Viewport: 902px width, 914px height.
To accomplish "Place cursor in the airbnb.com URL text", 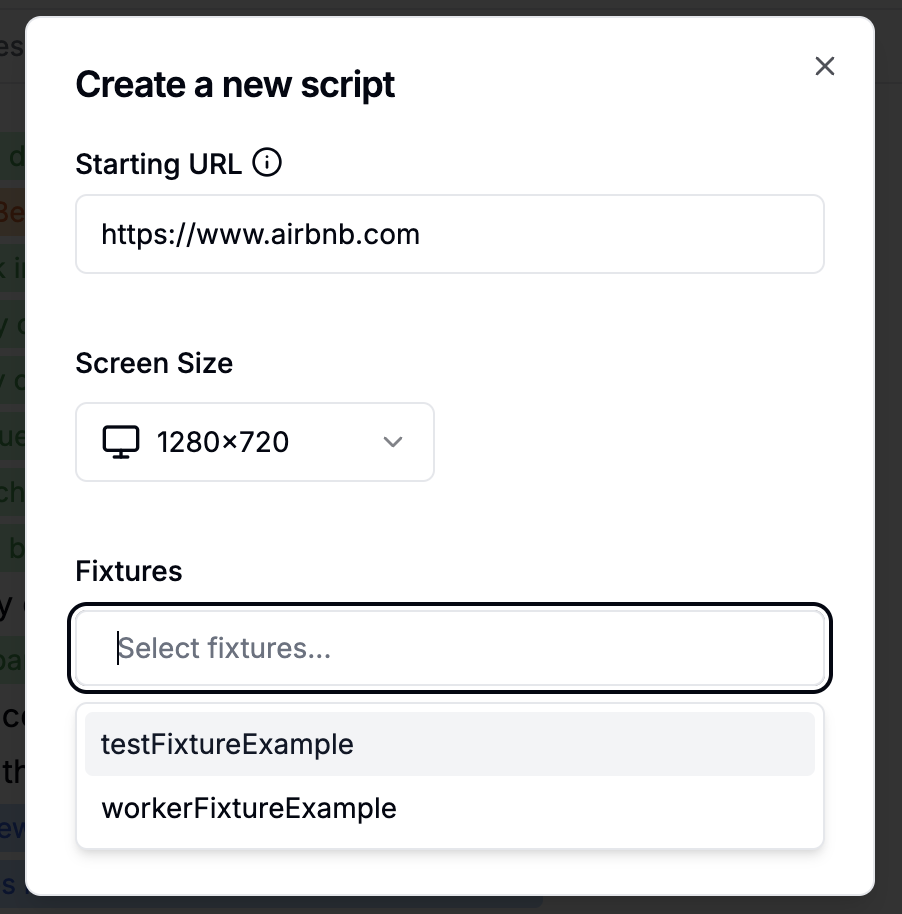I will click(260, 234).
